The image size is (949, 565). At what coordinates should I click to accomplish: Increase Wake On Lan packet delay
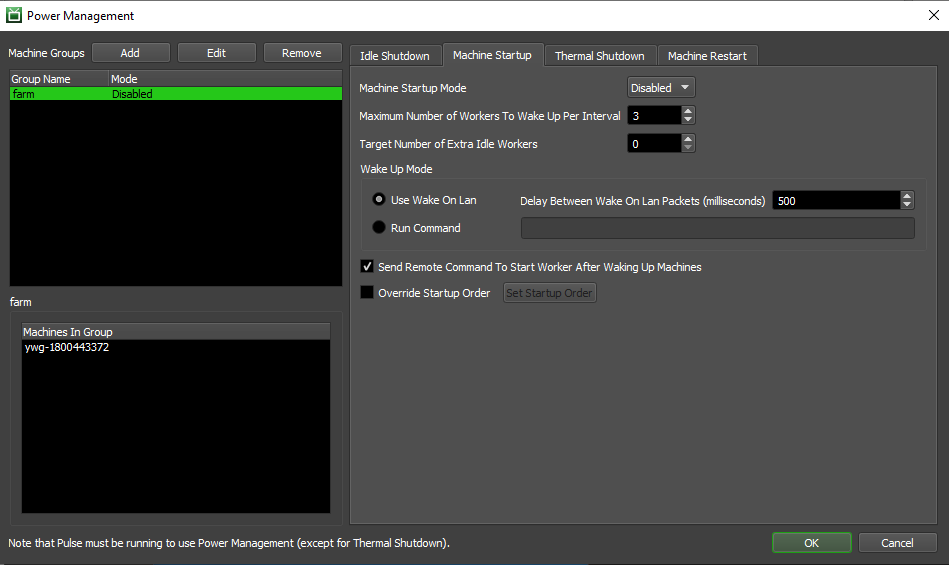(907, 195)
